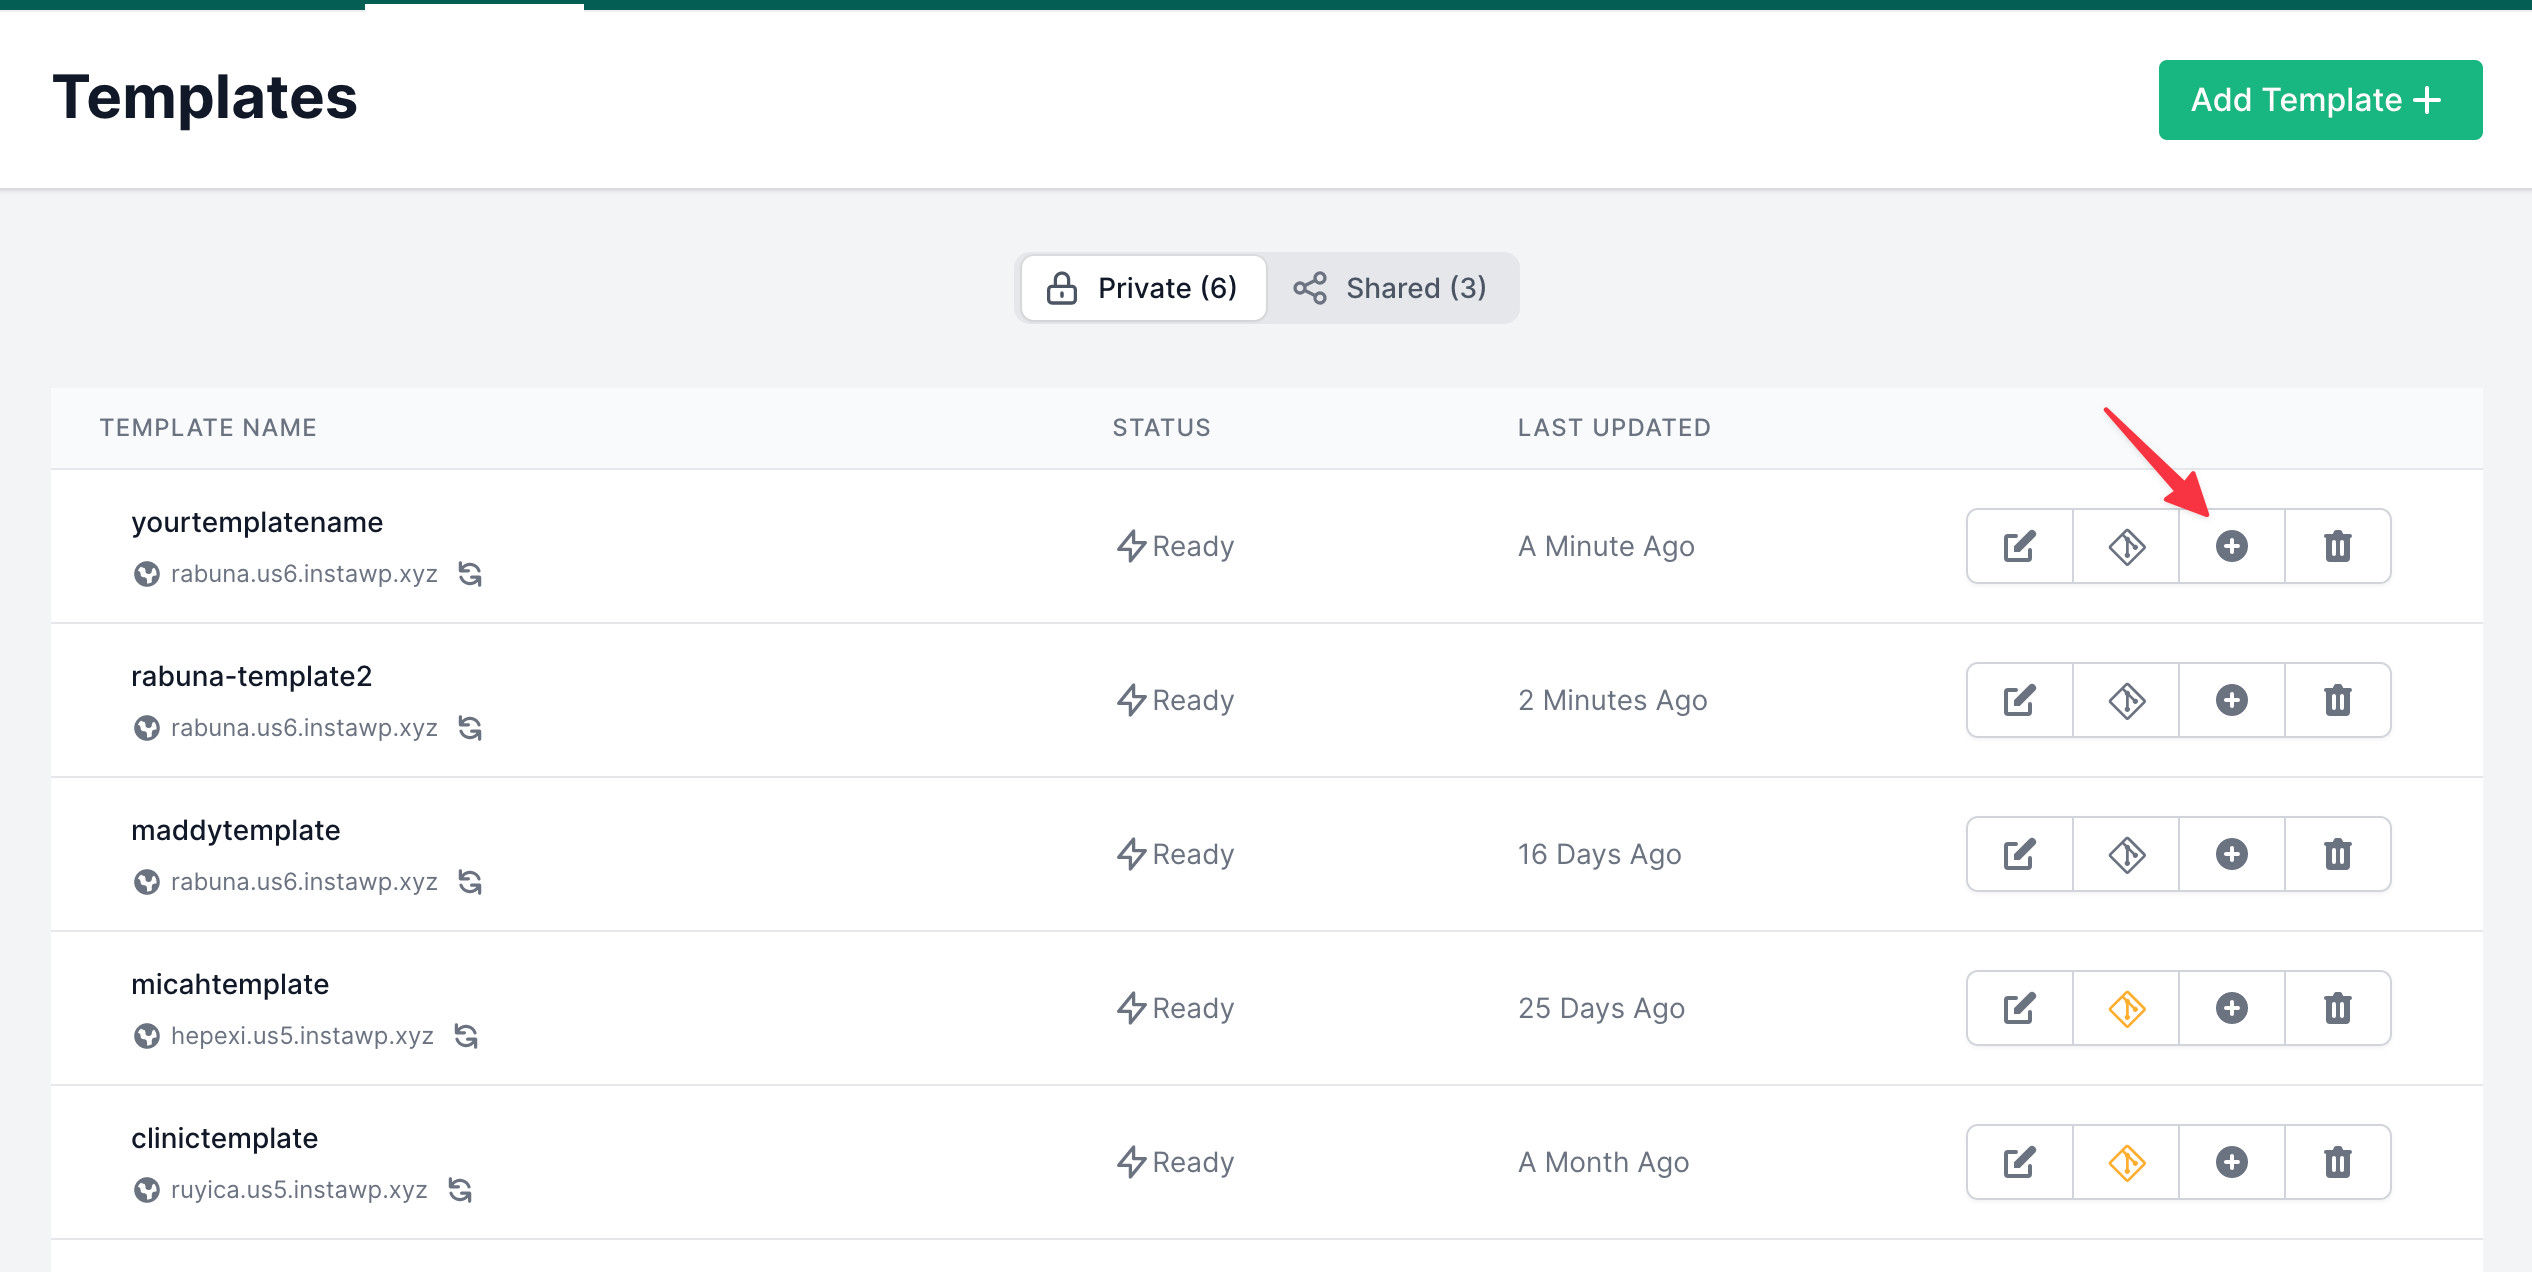Select the clinictemplate template name
Viewport: 2532px width, 1272px height.
coord(225,1138)
